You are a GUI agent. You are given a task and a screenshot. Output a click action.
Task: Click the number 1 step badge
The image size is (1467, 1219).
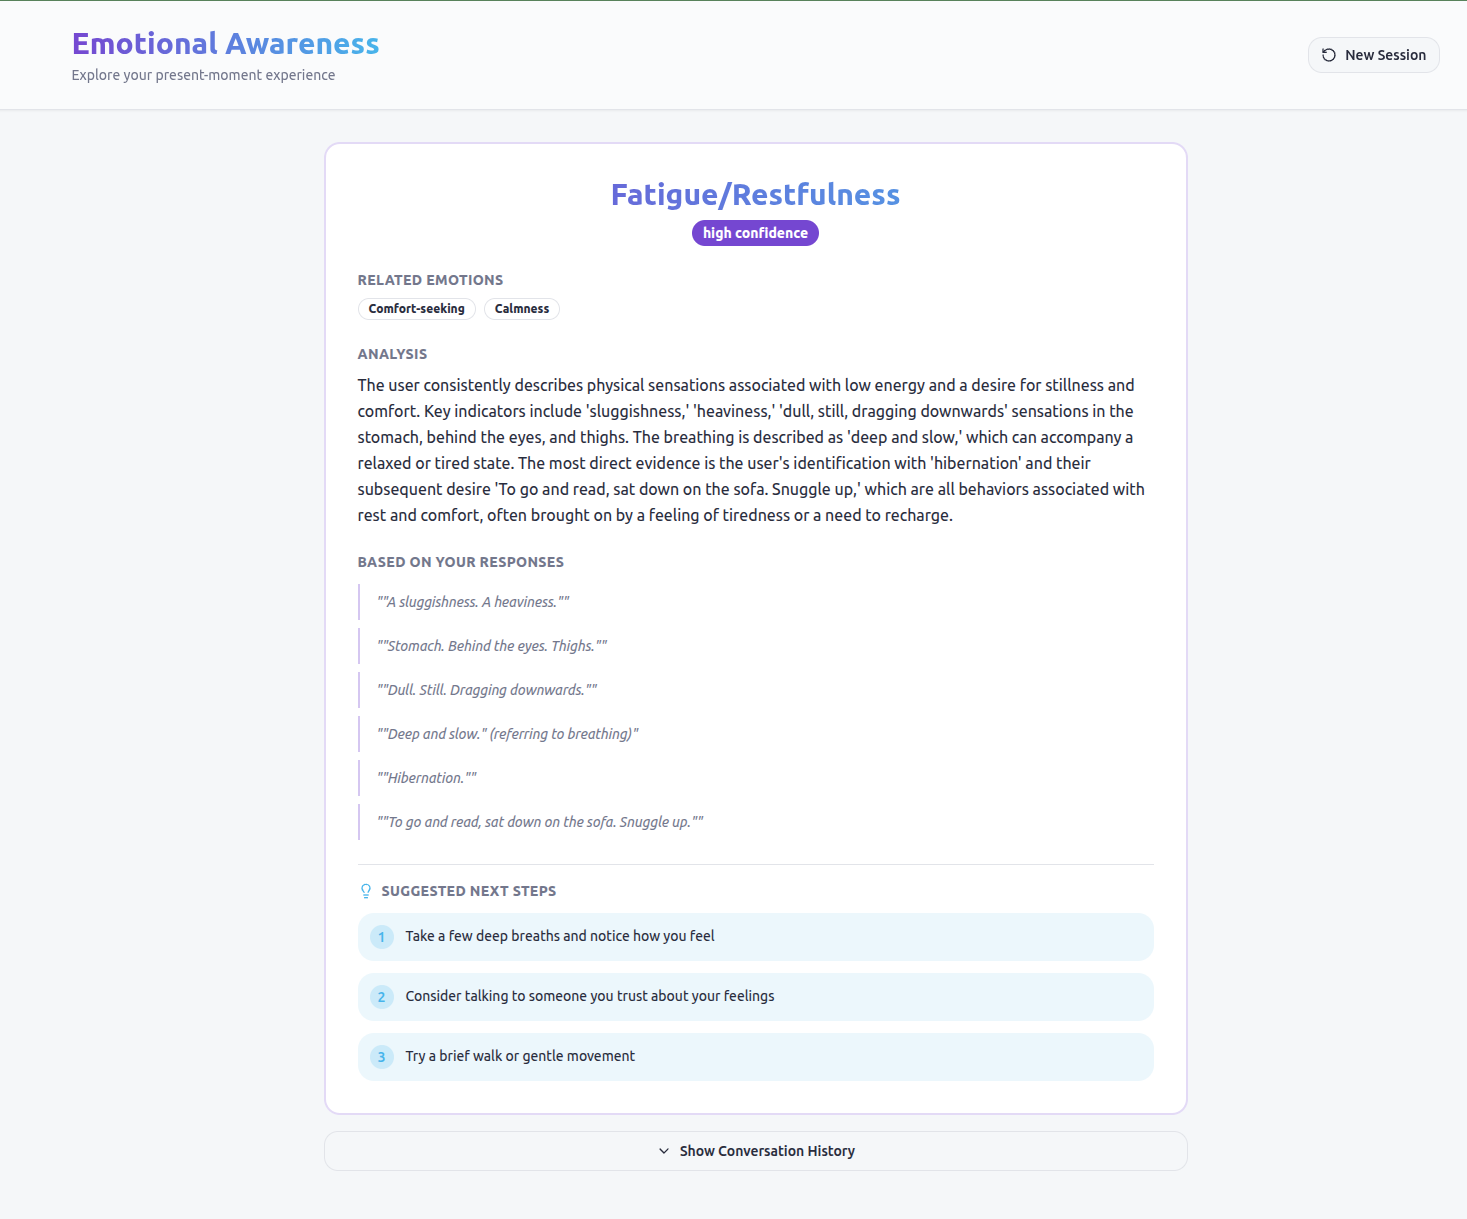381,937
